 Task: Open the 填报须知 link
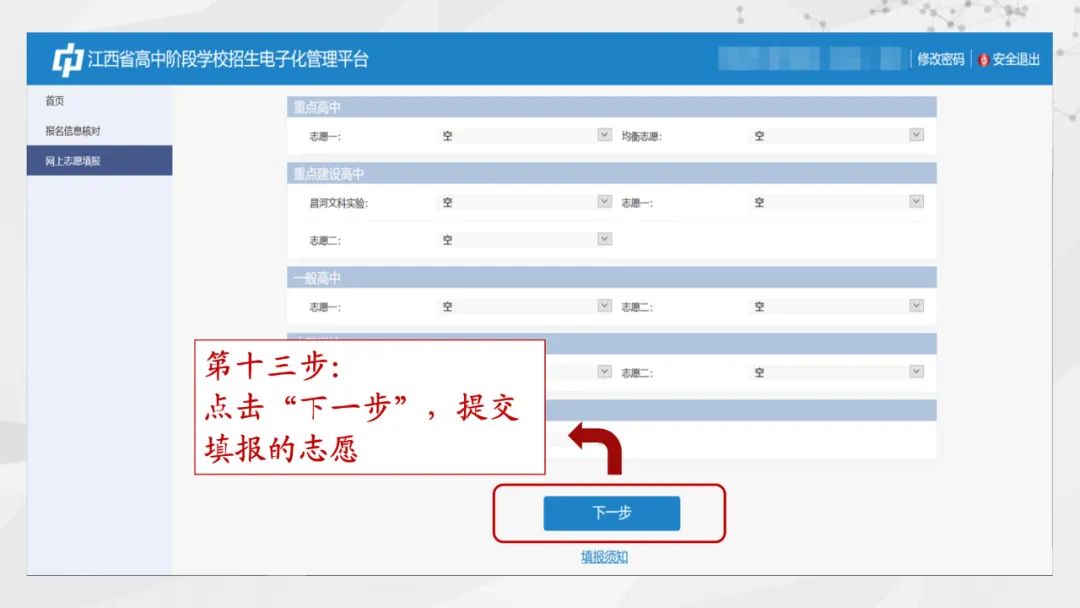point(604,557)
